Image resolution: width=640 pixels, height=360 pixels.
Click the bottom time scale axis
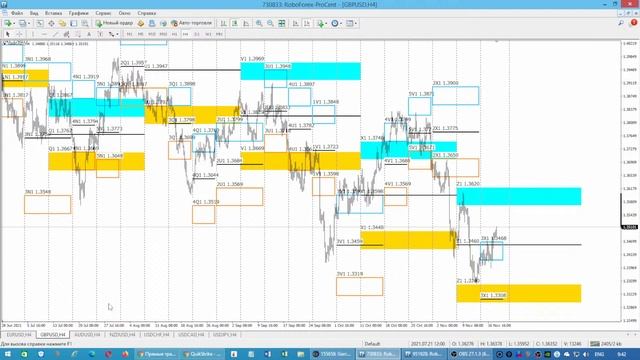(311, 326)
